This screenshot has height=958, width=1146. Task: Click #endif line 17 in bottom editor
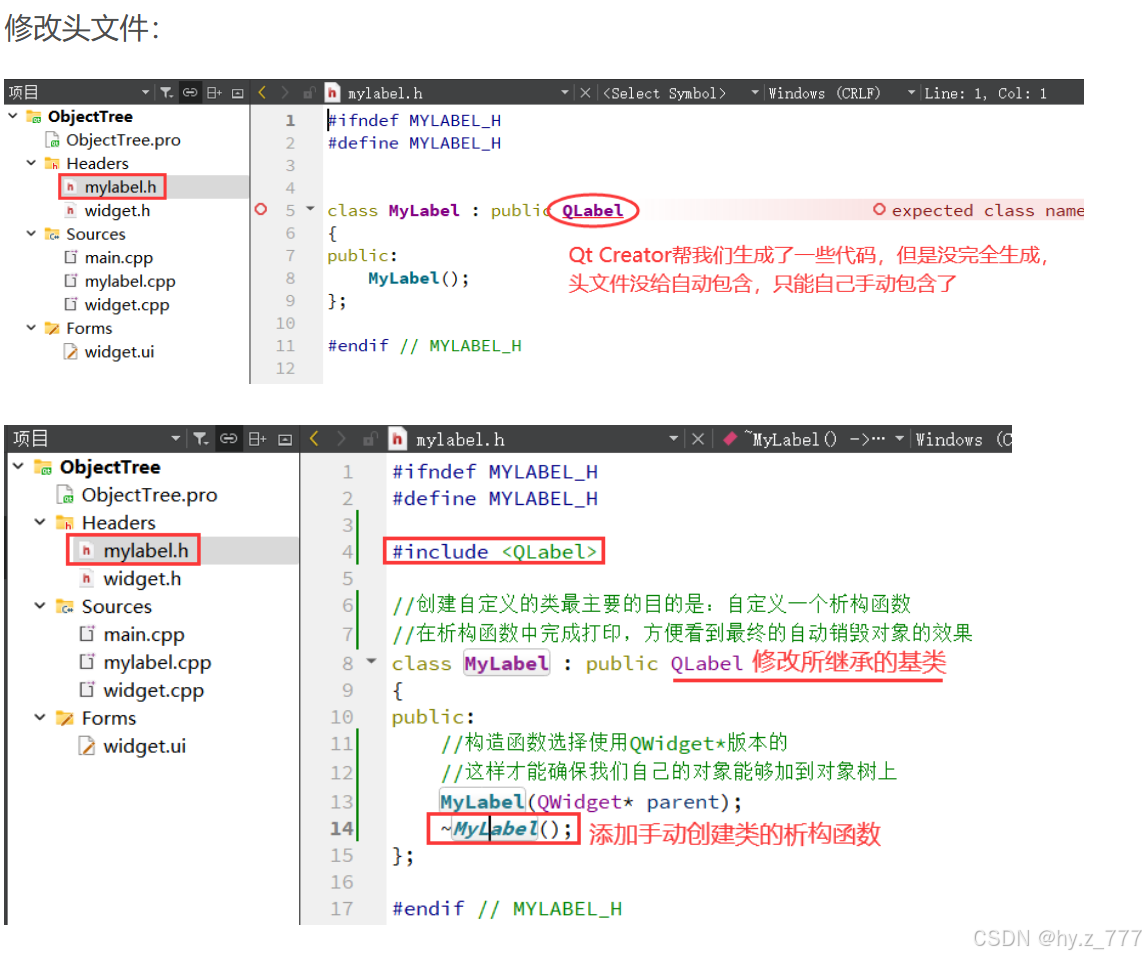click(x=506, y=908)
